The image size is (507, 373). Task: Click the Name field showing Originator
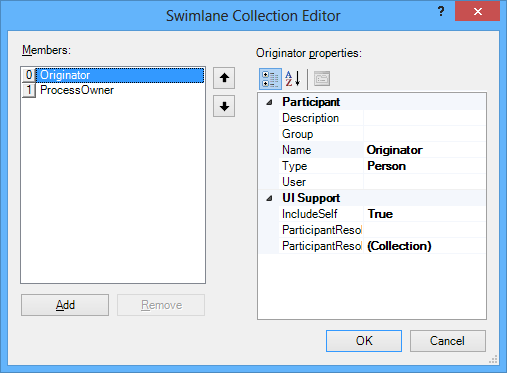(x=424, y=150)
